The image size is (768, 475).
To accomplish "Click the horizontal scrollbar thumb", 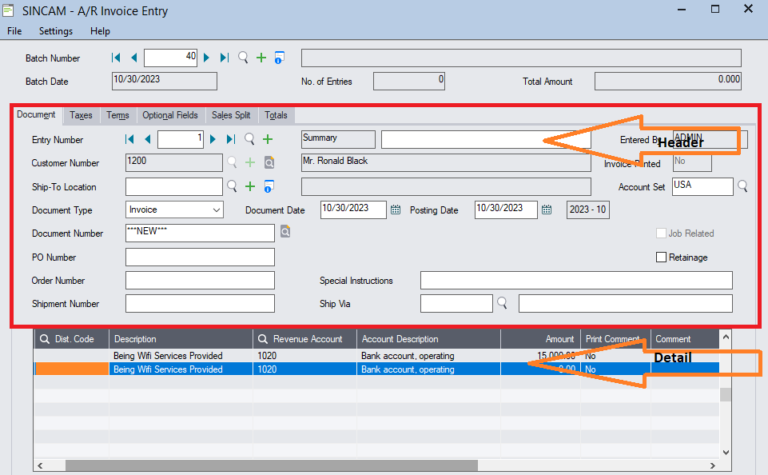I will point(271,465).
